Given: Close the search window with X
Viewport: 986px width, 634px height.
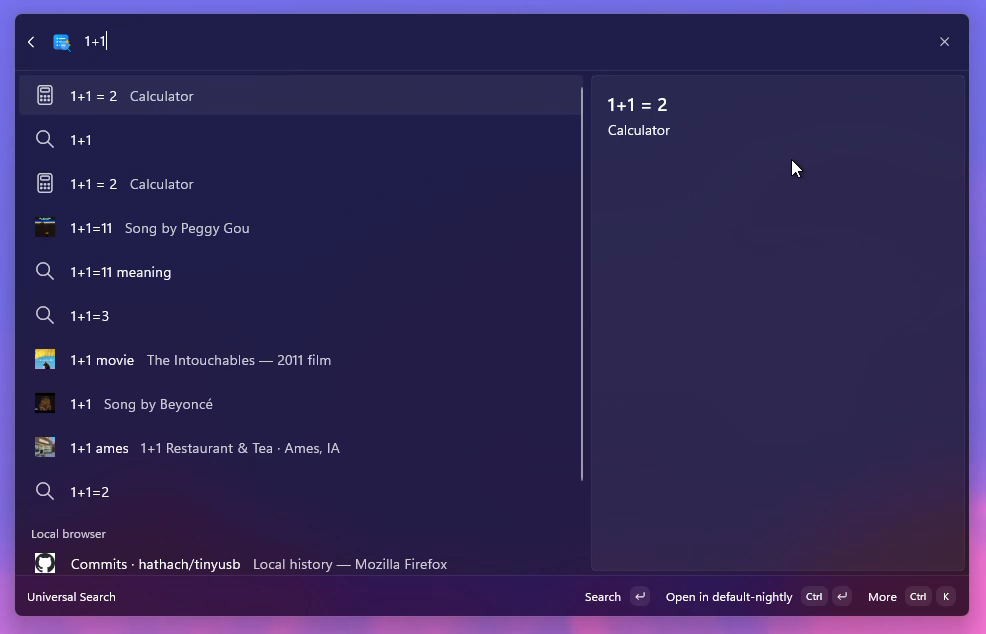Looking at the screenshot, I should click(944, 42).
